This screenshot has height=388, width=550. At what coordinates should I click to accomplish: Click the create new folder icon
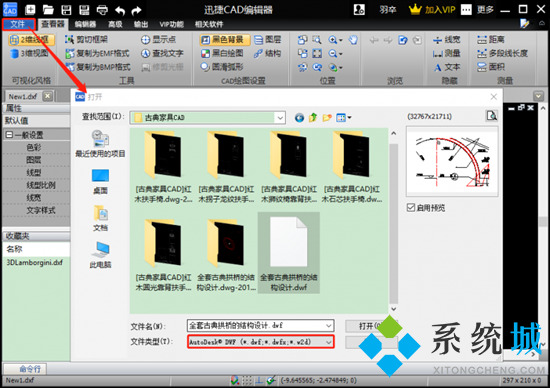[327, 118]
